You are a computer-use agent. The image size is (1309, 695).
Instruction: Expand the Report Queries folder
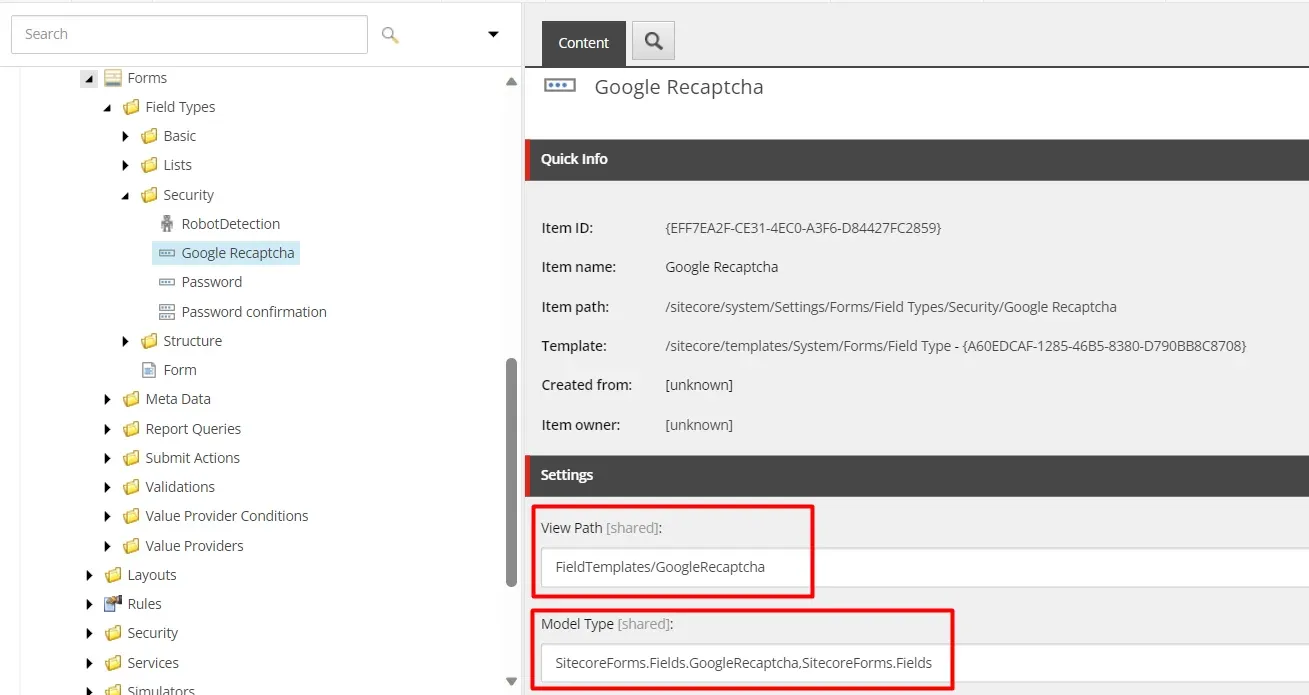point(108,429)
